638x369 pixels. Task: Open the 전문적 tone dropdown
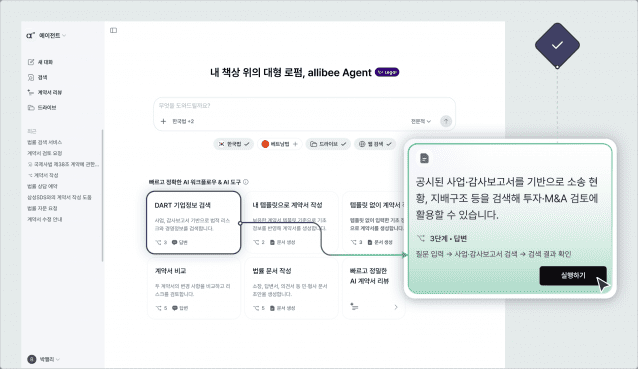[420, 121]
